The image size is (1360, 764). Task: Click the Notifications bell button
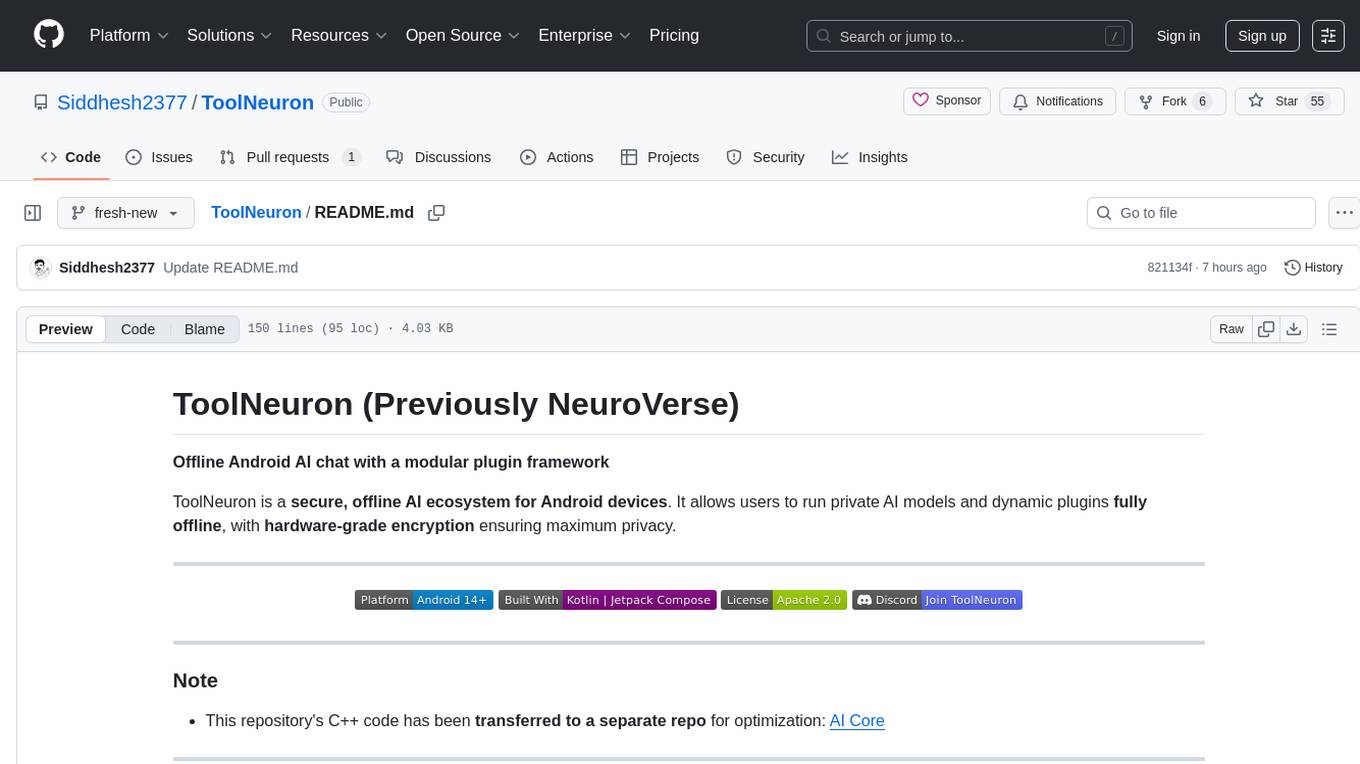click(1058, 101)
